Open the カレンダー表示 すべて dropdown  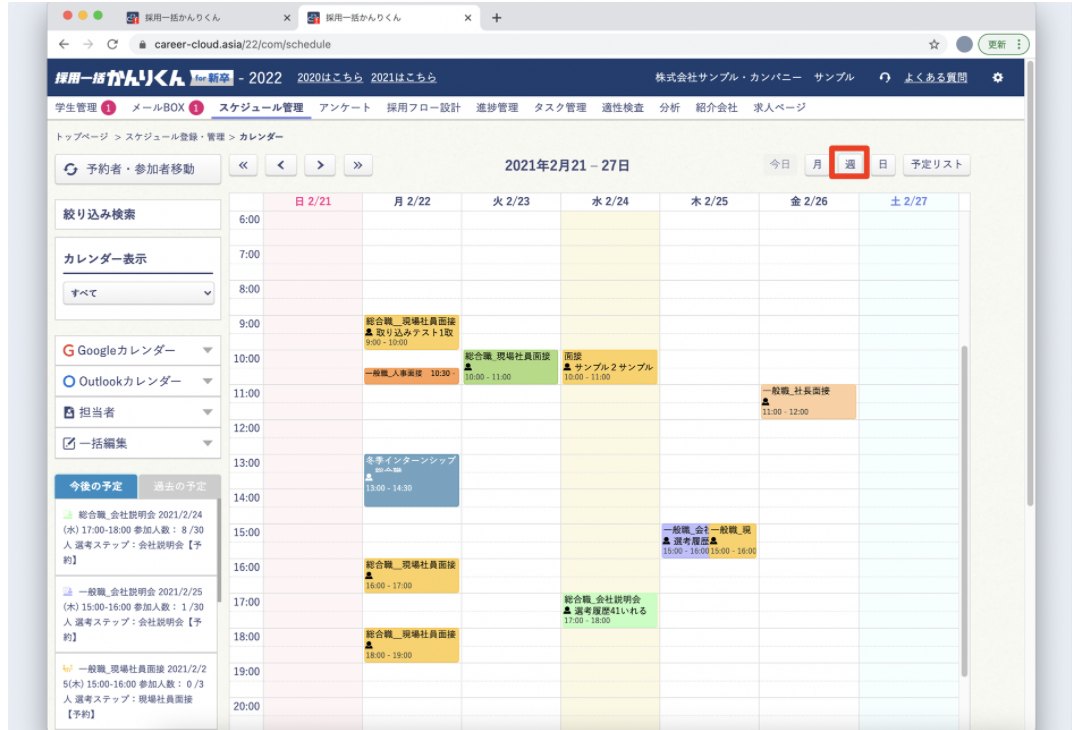pyautogui.click(x=138, y=293)
